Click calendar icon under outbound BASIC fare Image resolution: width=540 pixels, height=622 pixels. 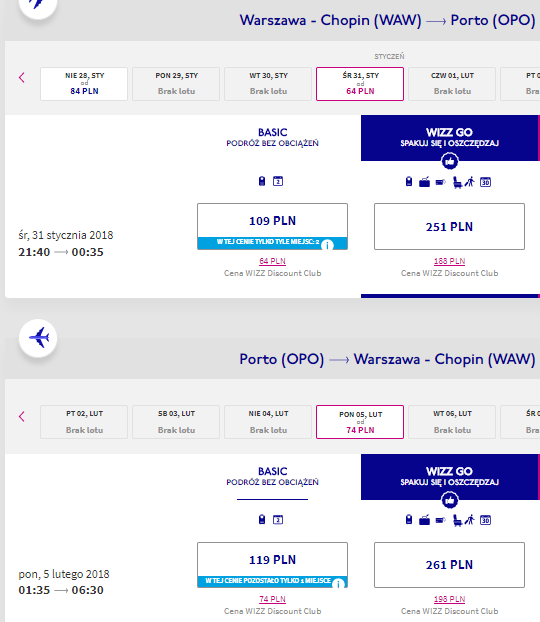pyautogui.click(x=278, y=181)
